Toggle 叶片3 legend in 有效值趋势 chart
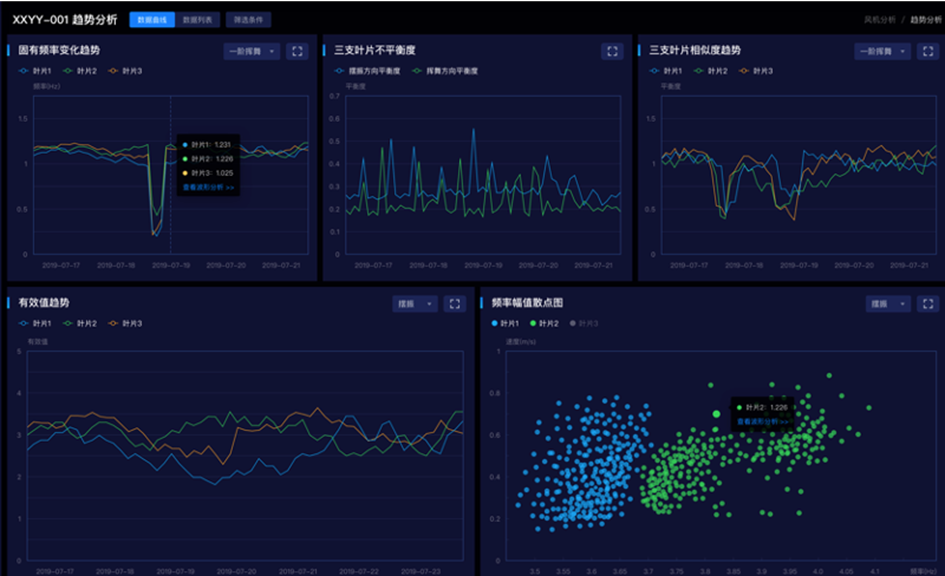 pyautogui.click(x=125, y=324)
